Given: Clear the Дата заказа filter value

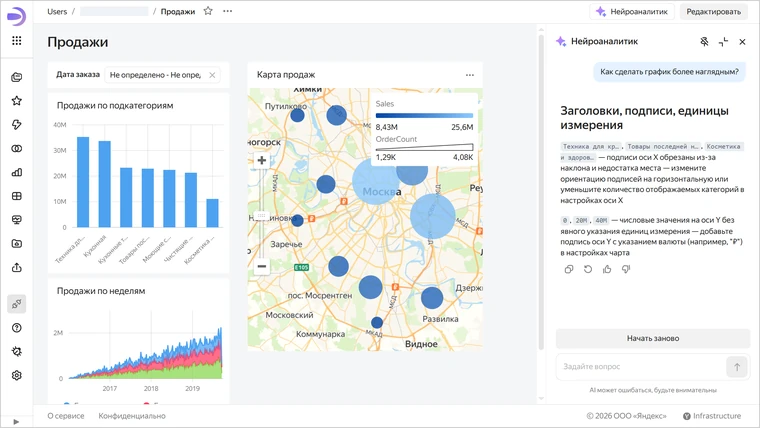Looking at the screenshot, I should [212, 75].
